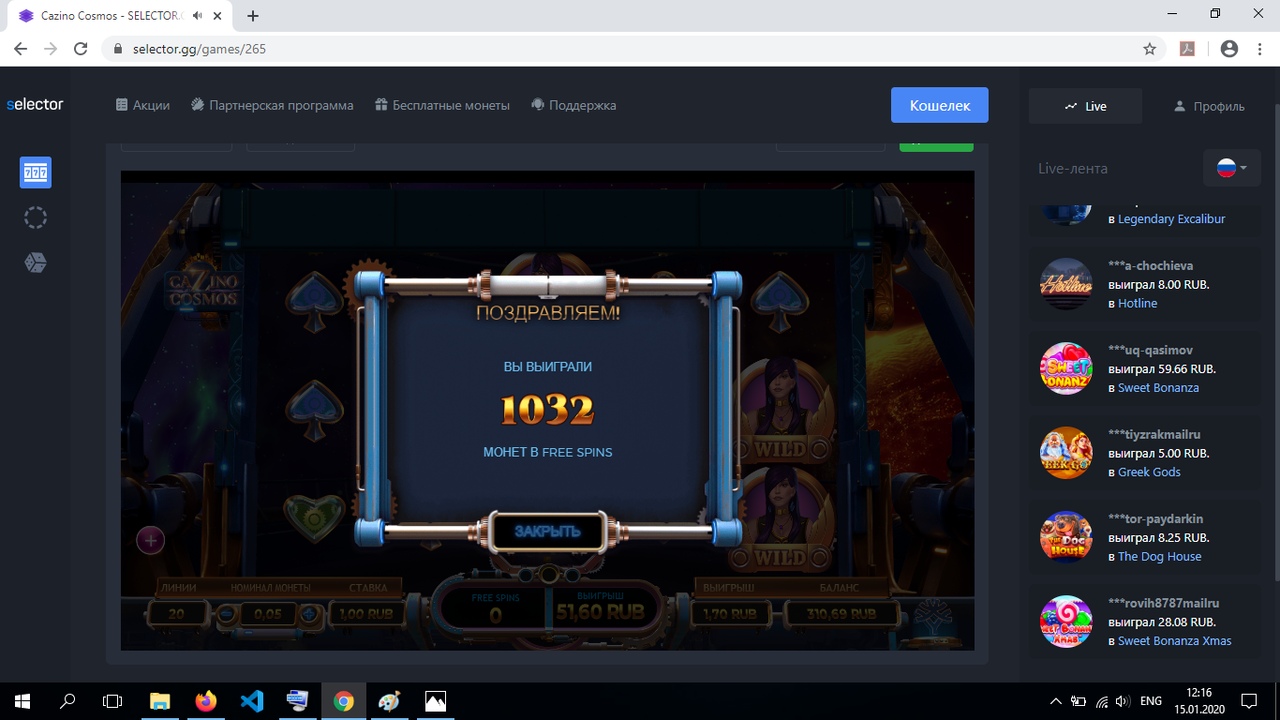Open the Legendary Excalibur game link
The width and height of the screenshot is (1280, 720).
[1171, 219]
